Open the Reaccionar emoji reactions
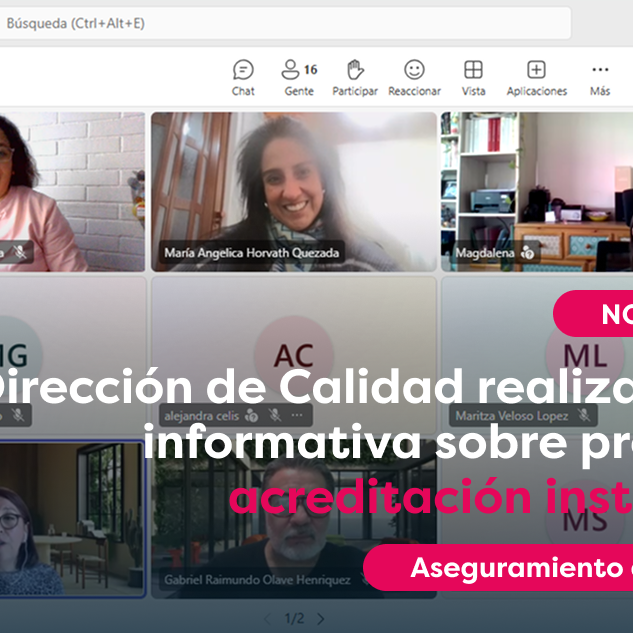Image resolution: width=633 pixels, height=633 pixels. point(414,78)
